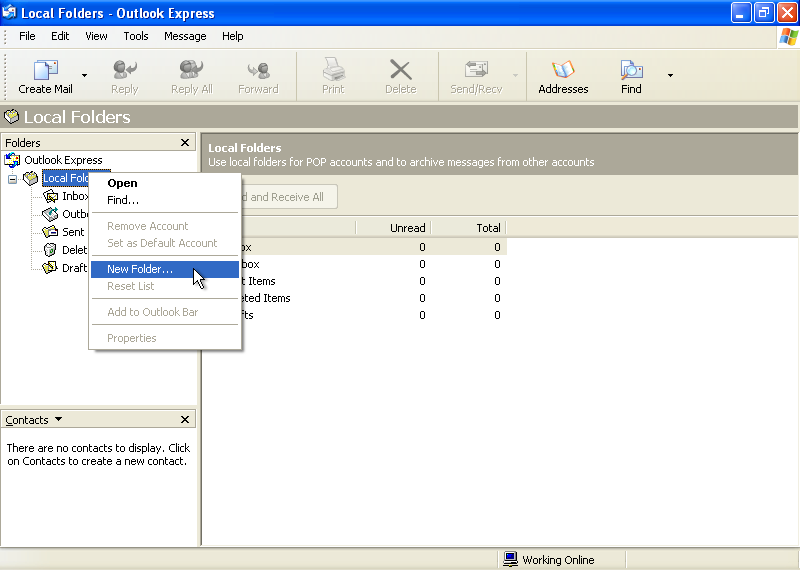Open the Message menu
Image resolution: width=800 pixels, height=570 pixels.
tap(185, 36)
